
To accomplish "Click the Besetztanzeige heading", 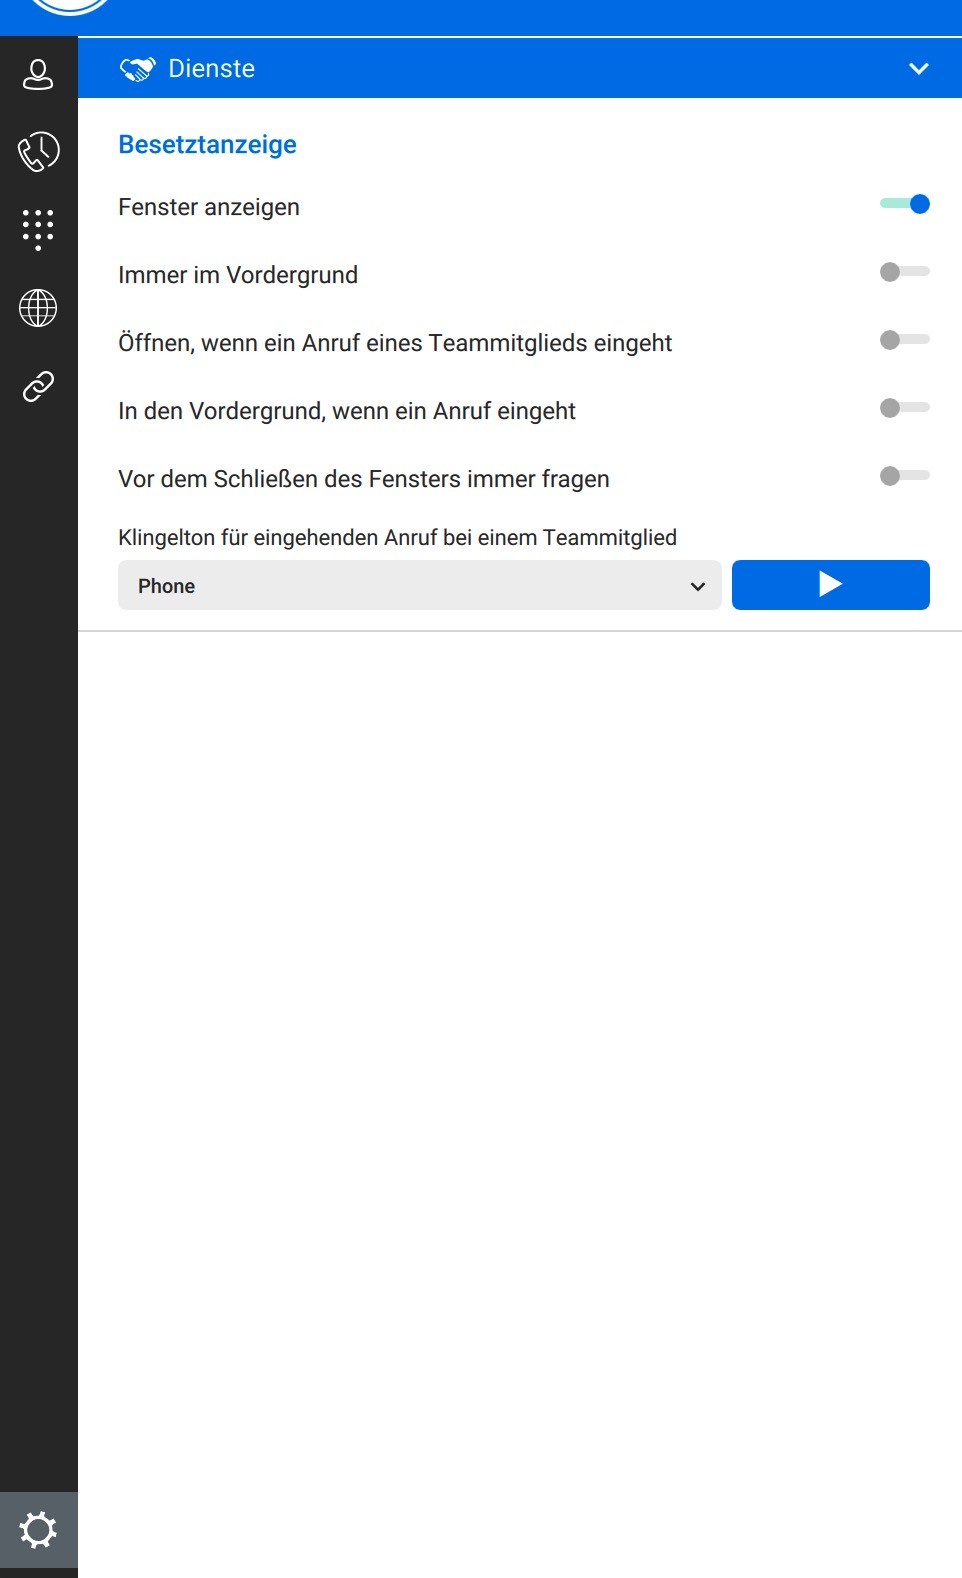I will coord(207,144).
